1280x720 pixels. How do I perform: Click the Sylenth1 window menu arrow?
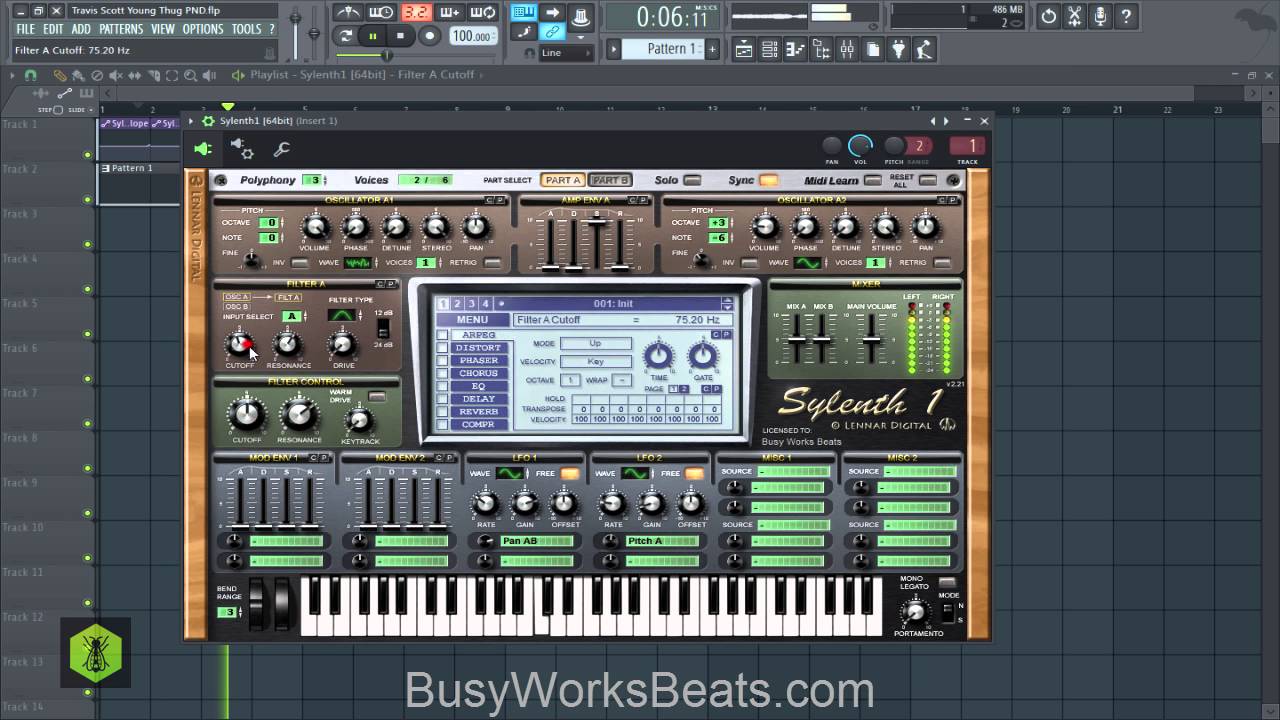pos(191,121)
